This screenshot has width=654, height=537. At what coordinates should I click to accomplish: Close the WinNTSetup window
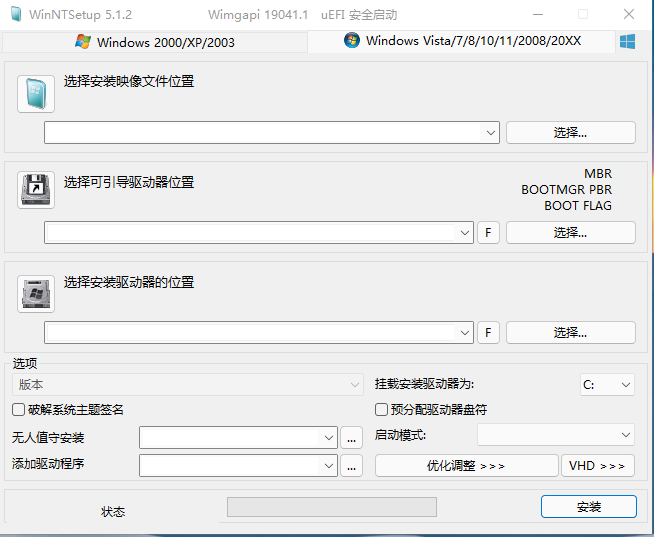[x=629, y=14]
